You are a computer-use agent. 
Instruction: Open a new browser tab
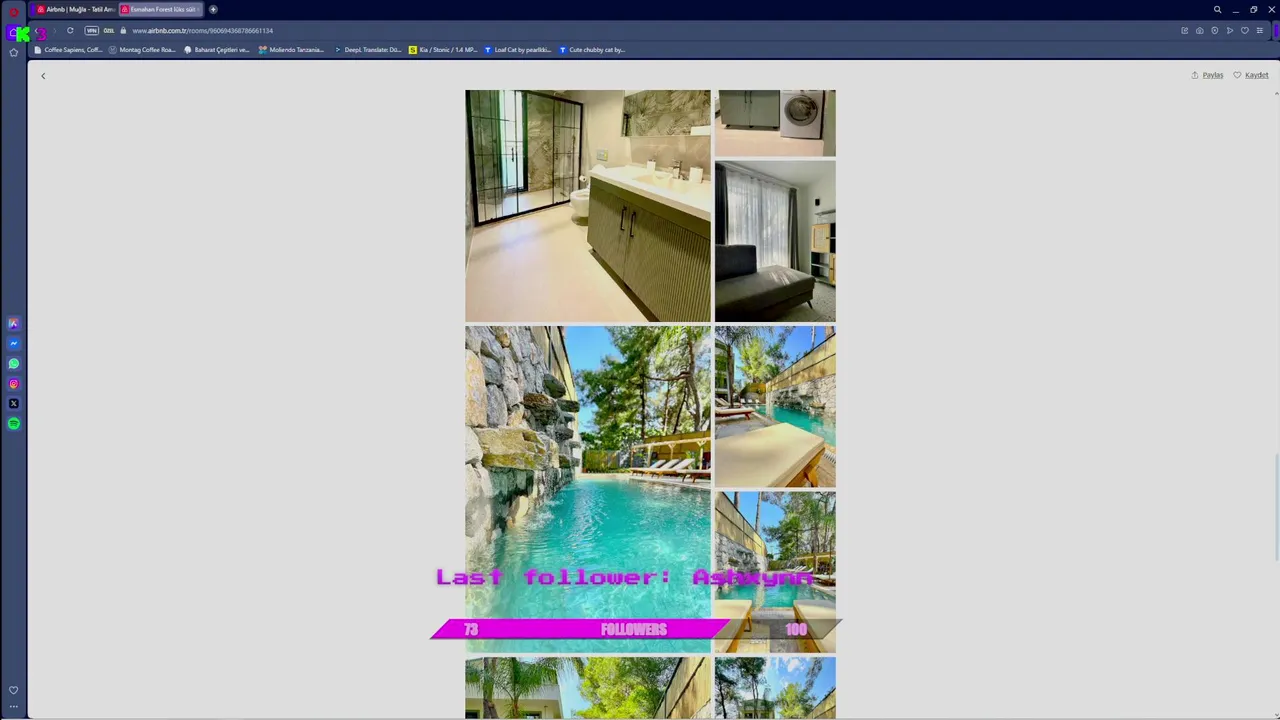[213, 9]
